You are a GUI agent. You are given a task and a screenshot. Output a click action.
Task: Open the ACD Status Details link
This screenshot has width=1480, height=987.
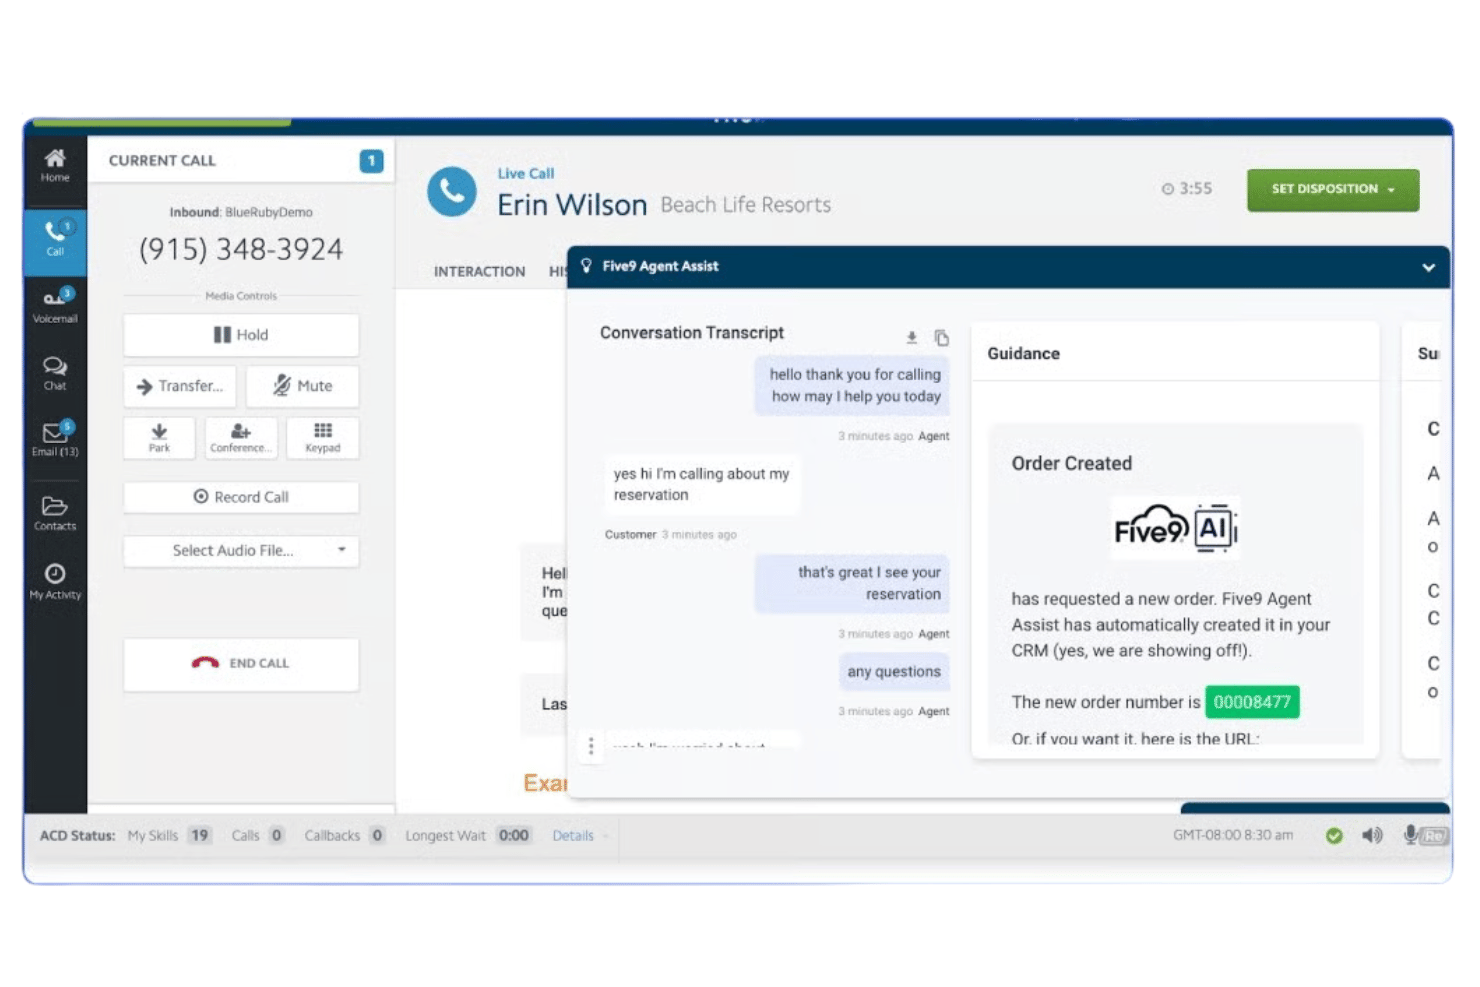573,836
